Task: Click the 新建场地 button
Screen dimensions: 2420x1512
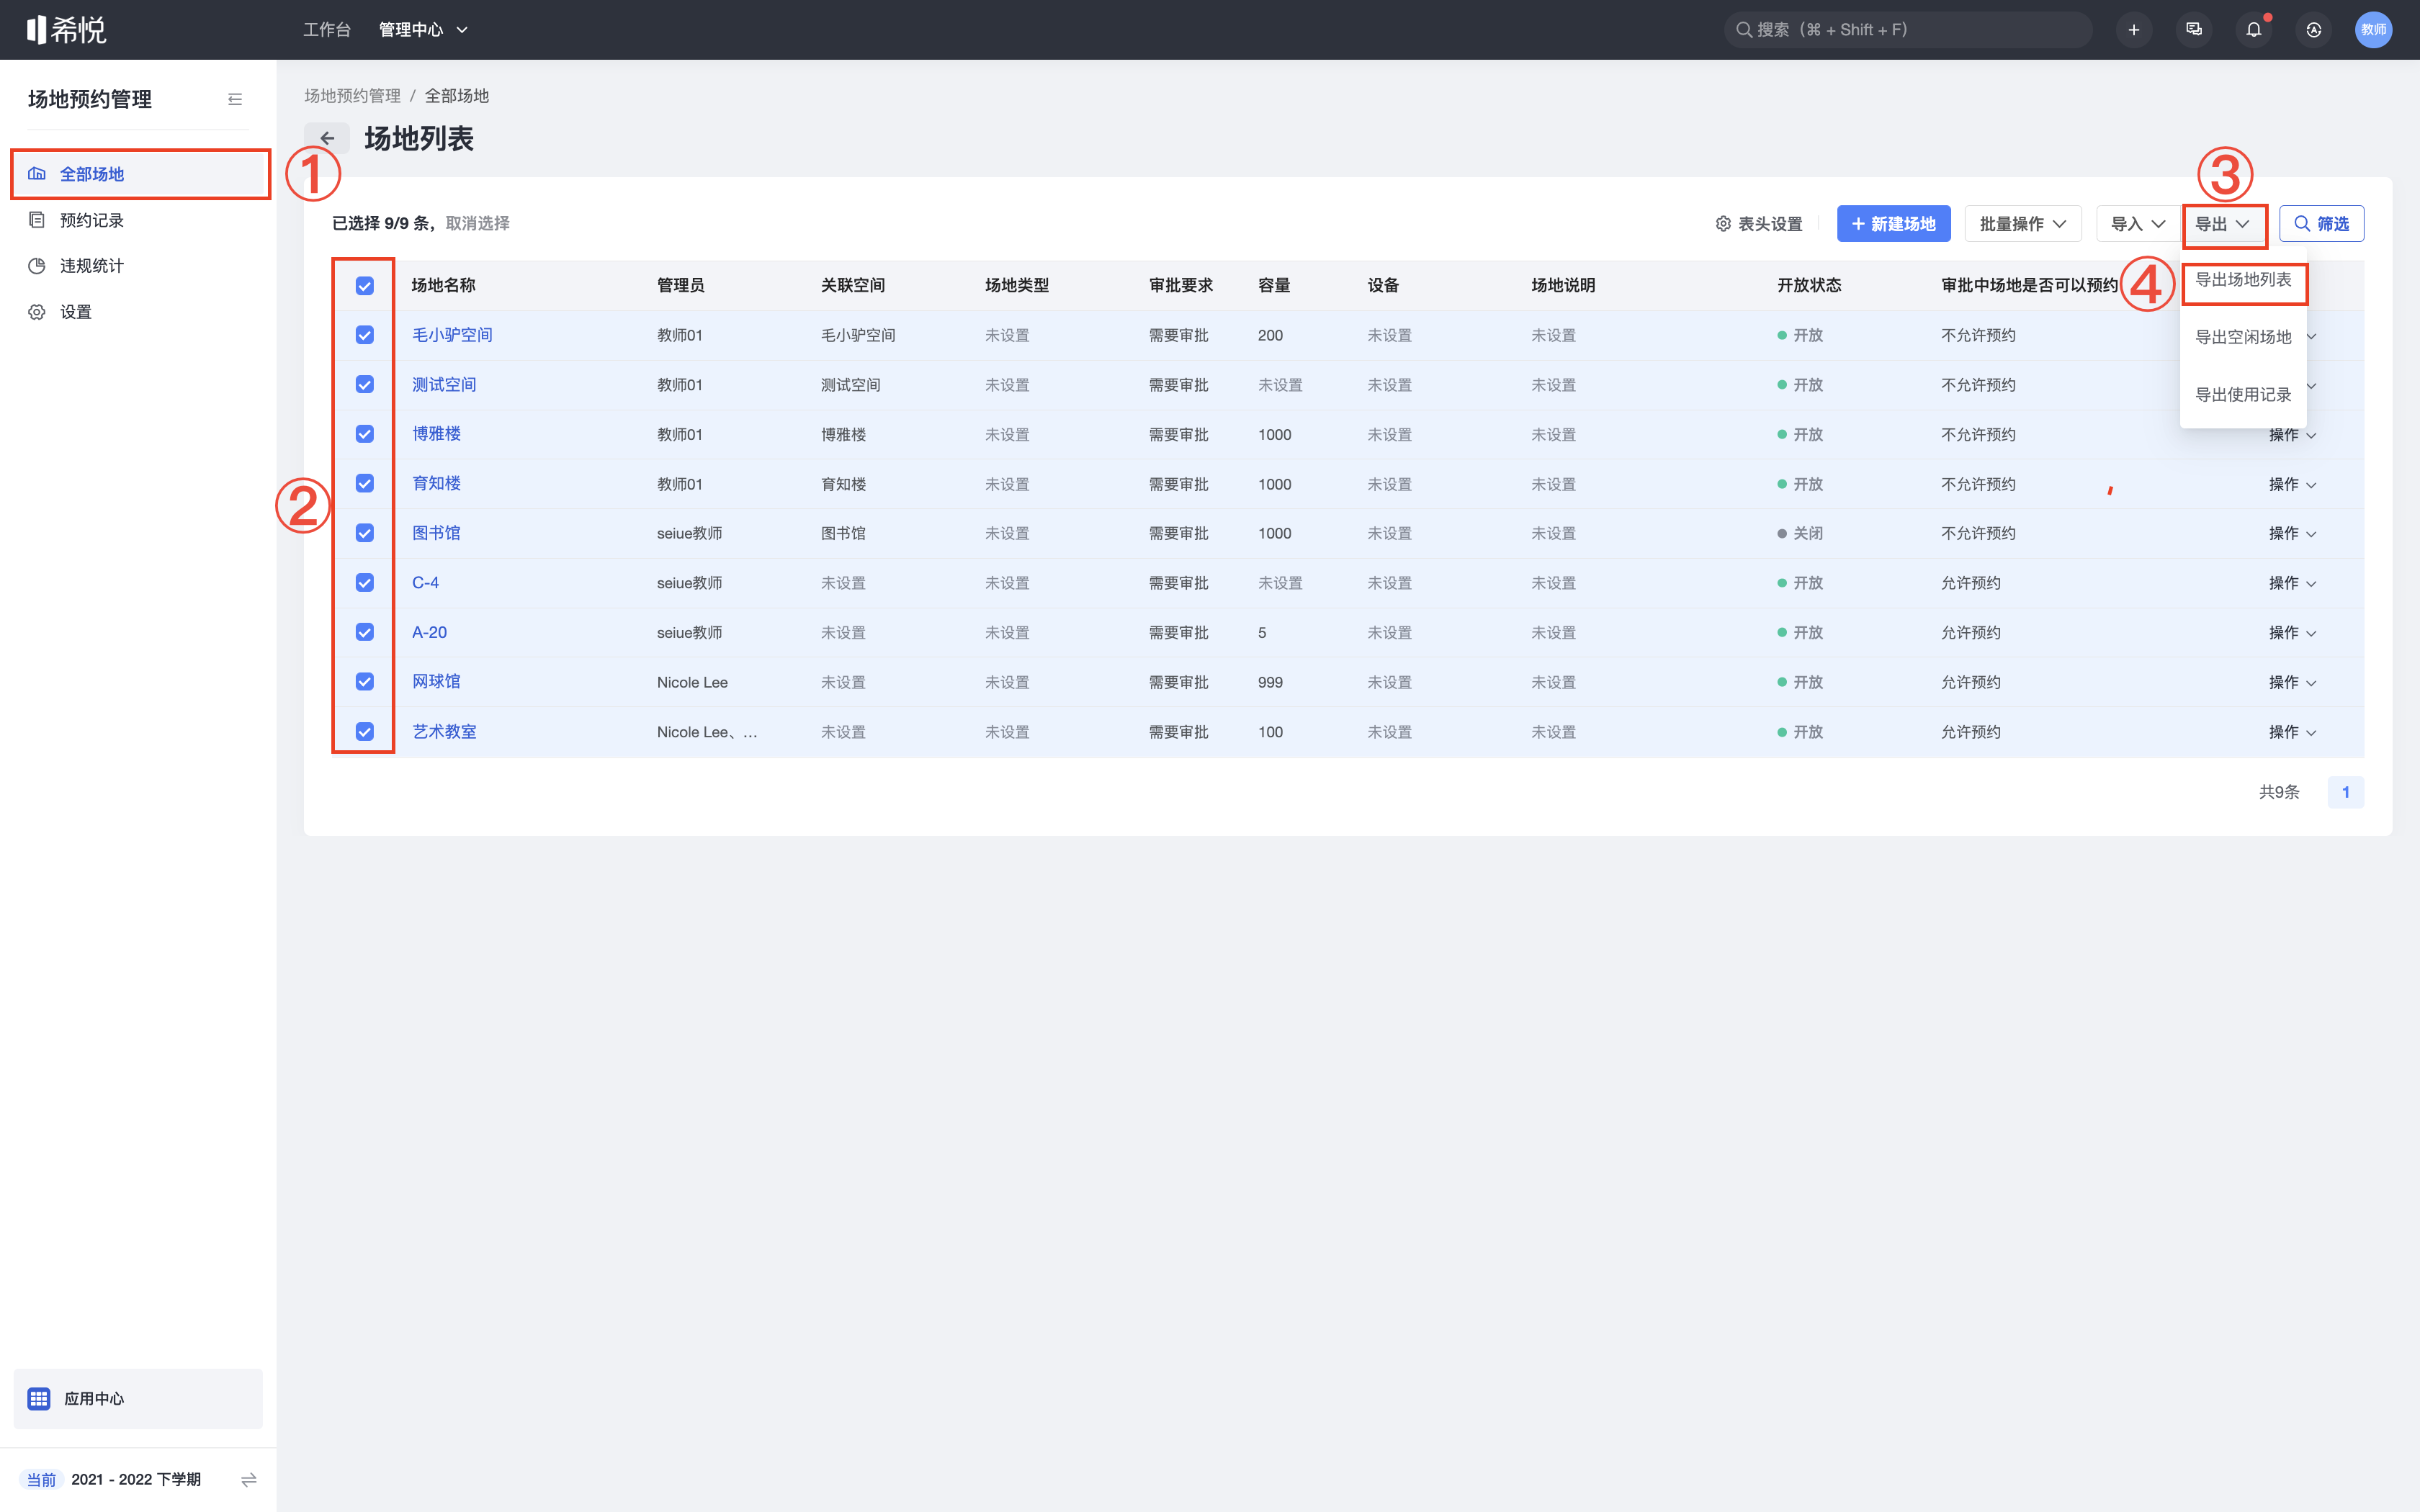Action: (1893, 224)
